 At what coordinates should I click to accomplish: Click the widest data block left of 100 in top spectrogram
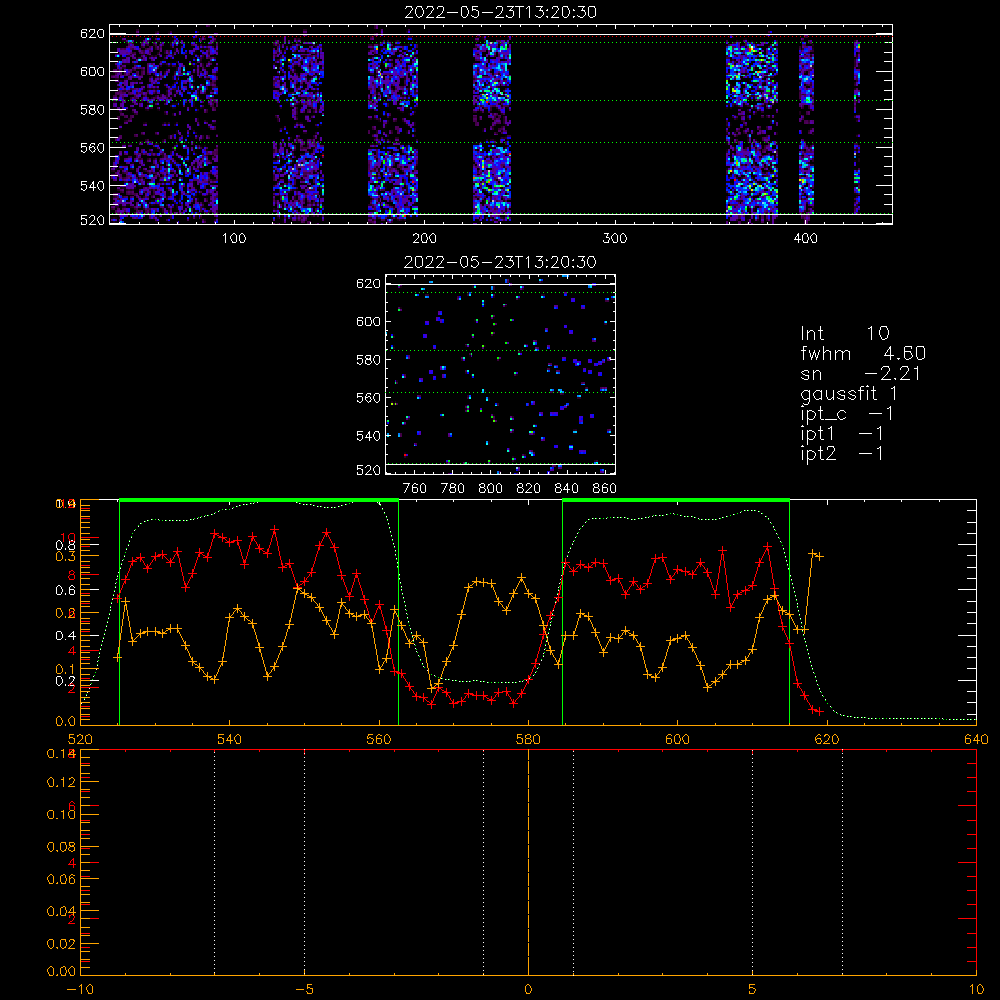[167, 128]
